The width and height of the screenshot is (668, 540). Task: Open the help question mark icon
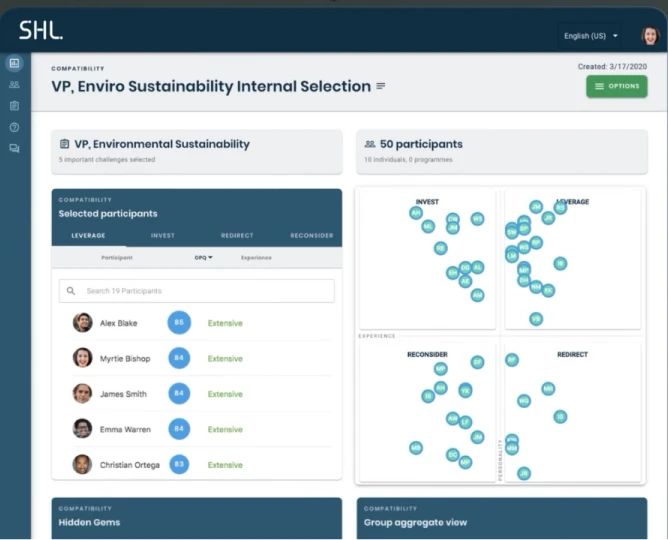tap(14, 127)
